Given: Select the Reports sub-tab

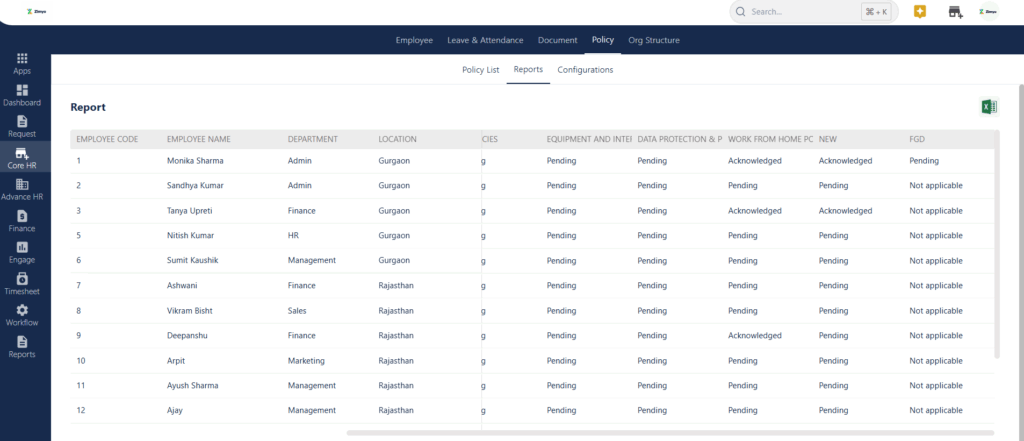Looking at the screenshot, I should coord(528,69).
